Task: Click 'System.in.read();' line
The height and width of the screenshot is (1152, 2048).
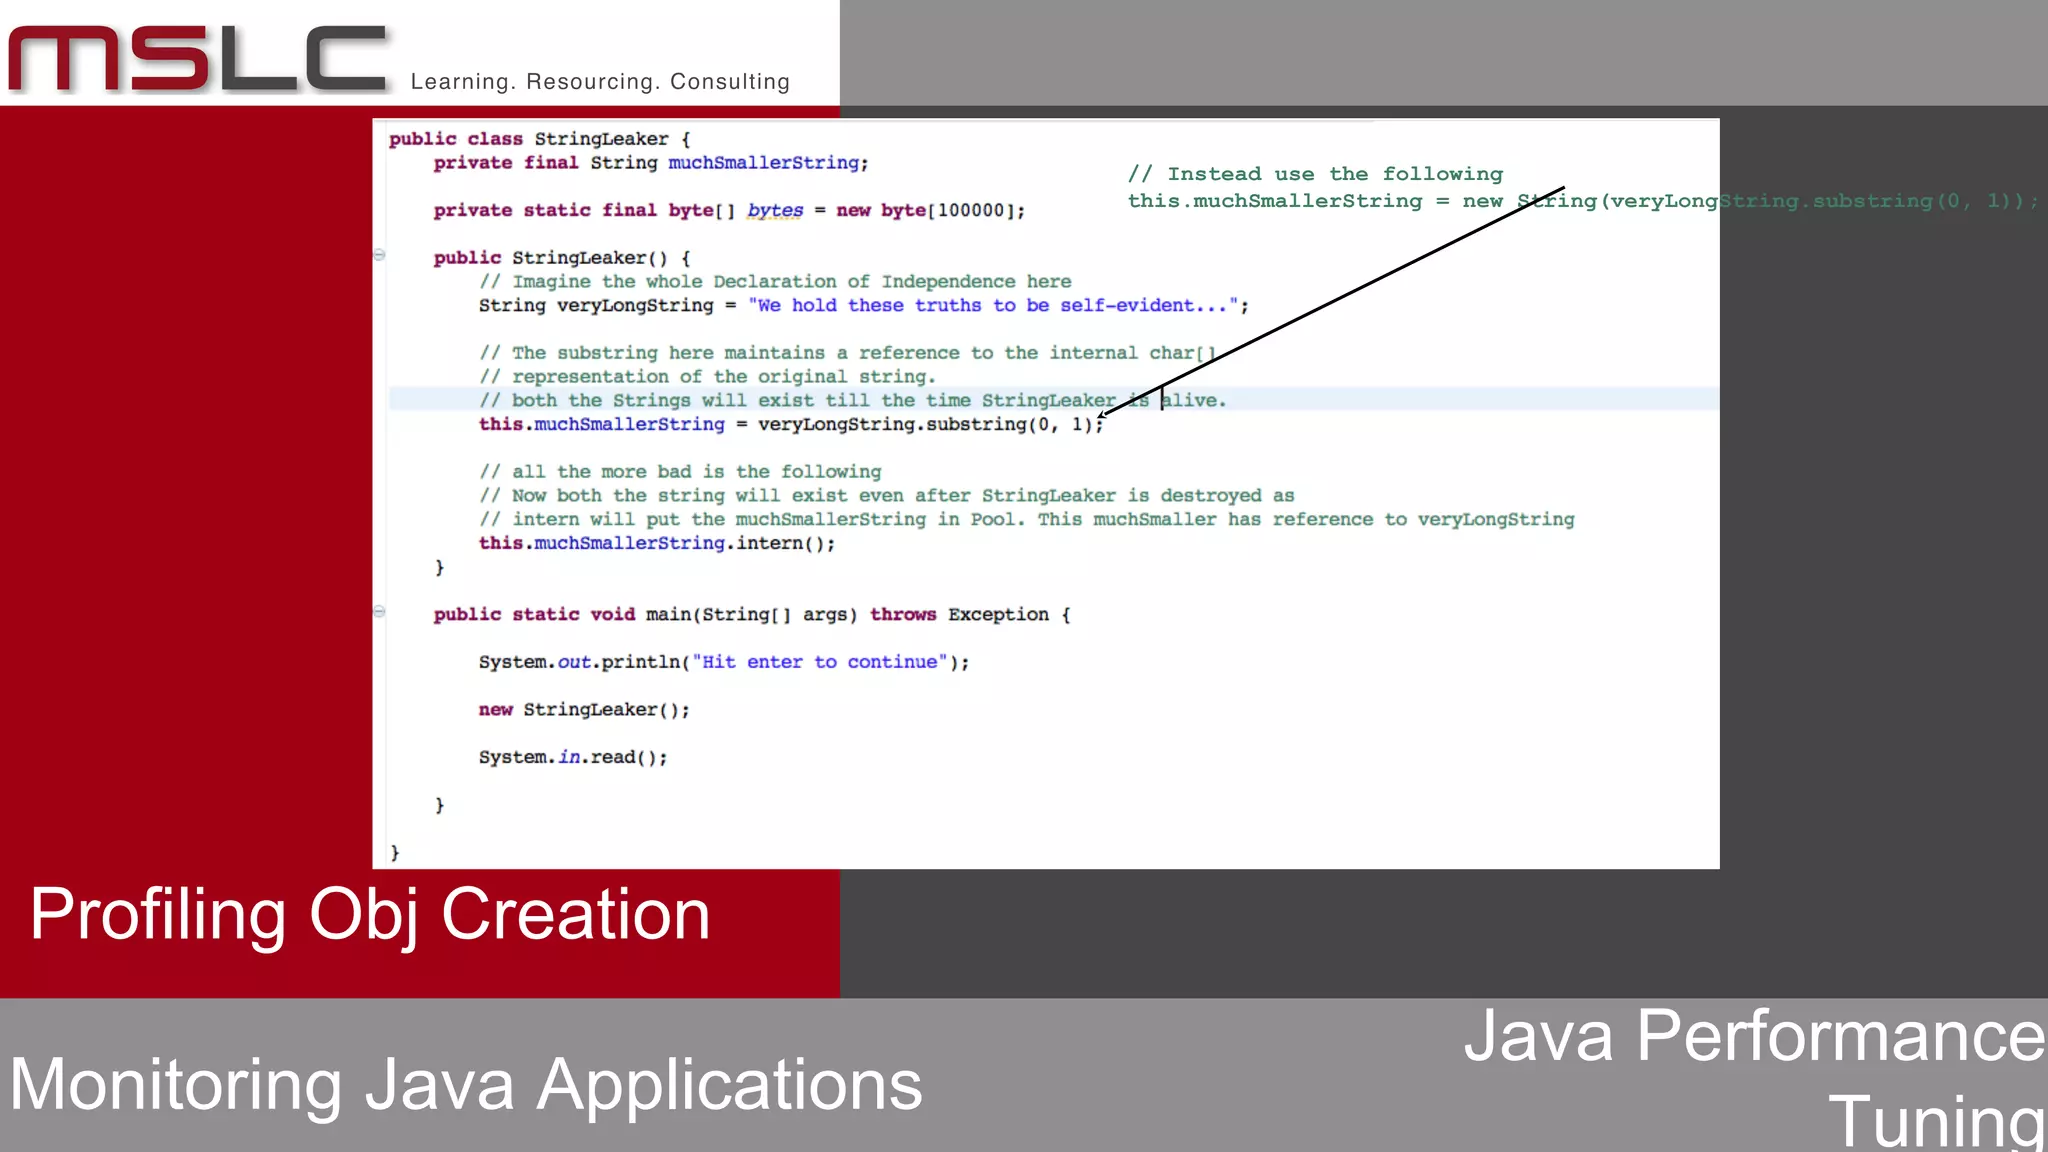Action: pyautogui.click(x=573, y=758)
